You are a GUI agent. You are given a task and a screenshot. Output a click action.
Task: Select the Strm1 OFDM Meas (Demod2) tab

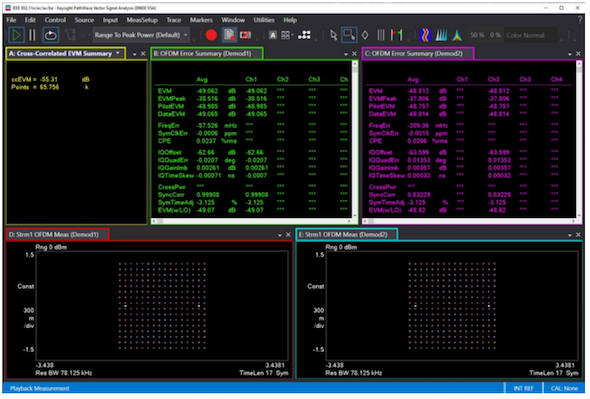point(347,235)
